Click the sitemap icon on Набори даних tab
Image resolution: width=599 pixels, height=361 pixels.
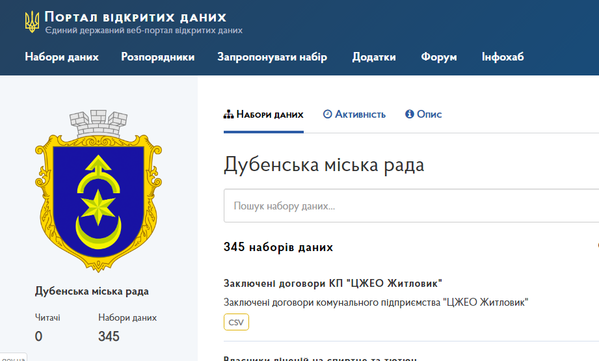(x=228, y=114)
